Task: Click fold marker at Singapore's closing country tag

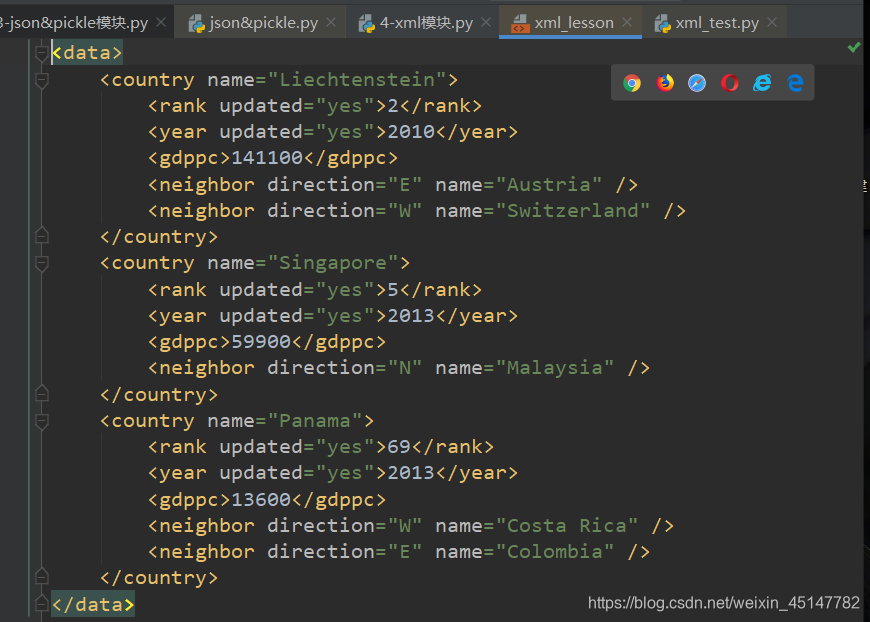Action: [42, 393]
